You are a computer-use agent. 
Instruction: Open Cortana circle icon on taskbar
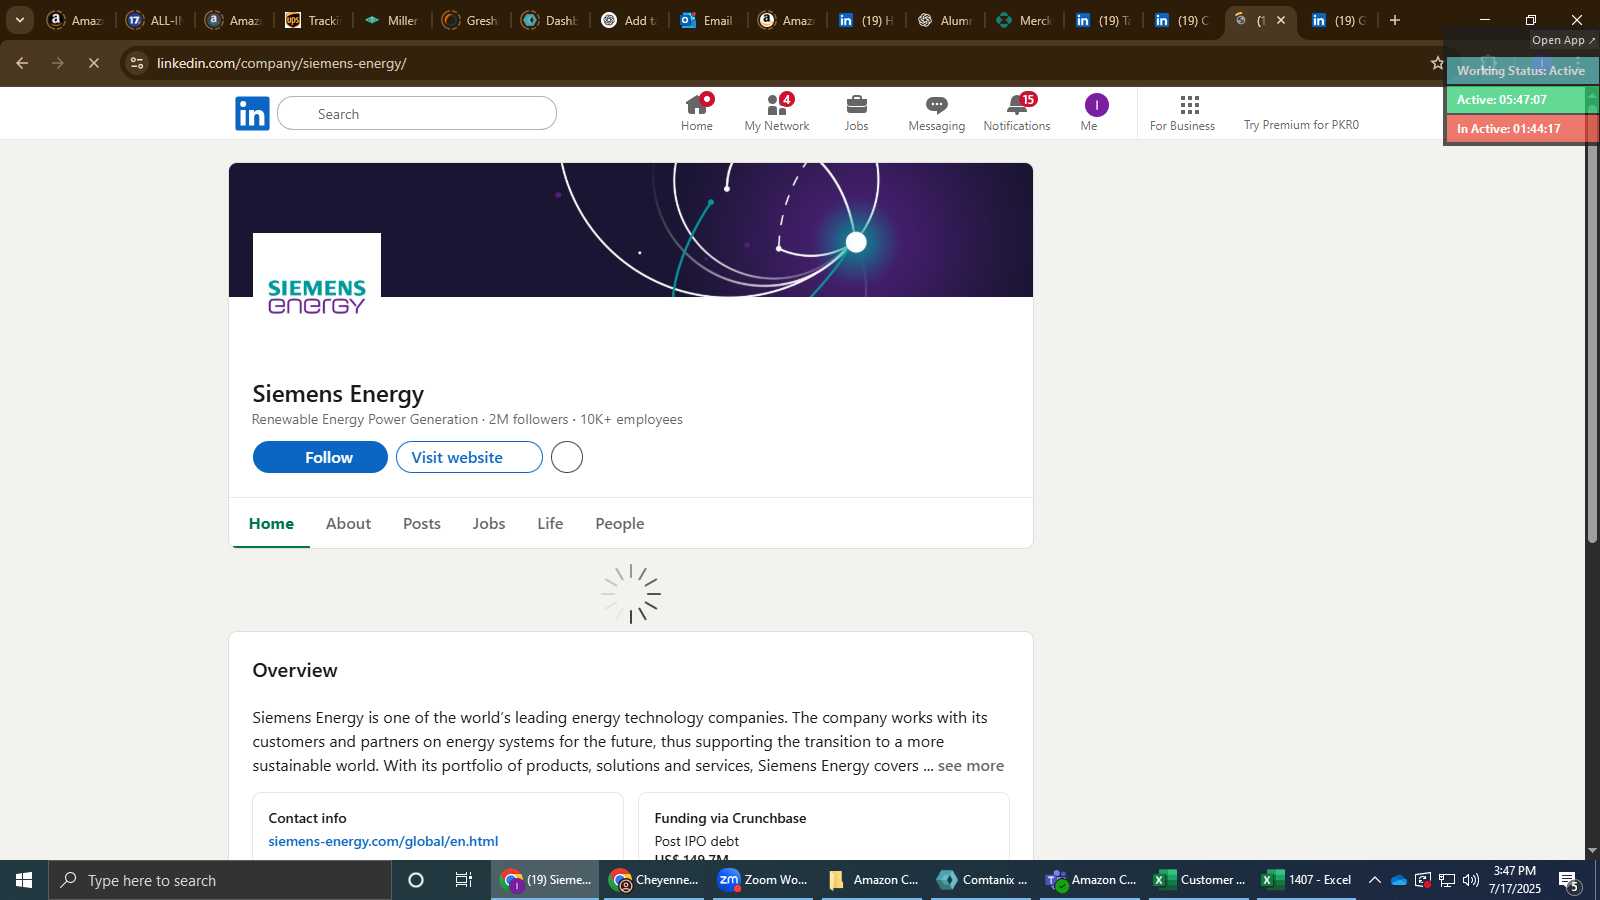[x=416, y=880]
